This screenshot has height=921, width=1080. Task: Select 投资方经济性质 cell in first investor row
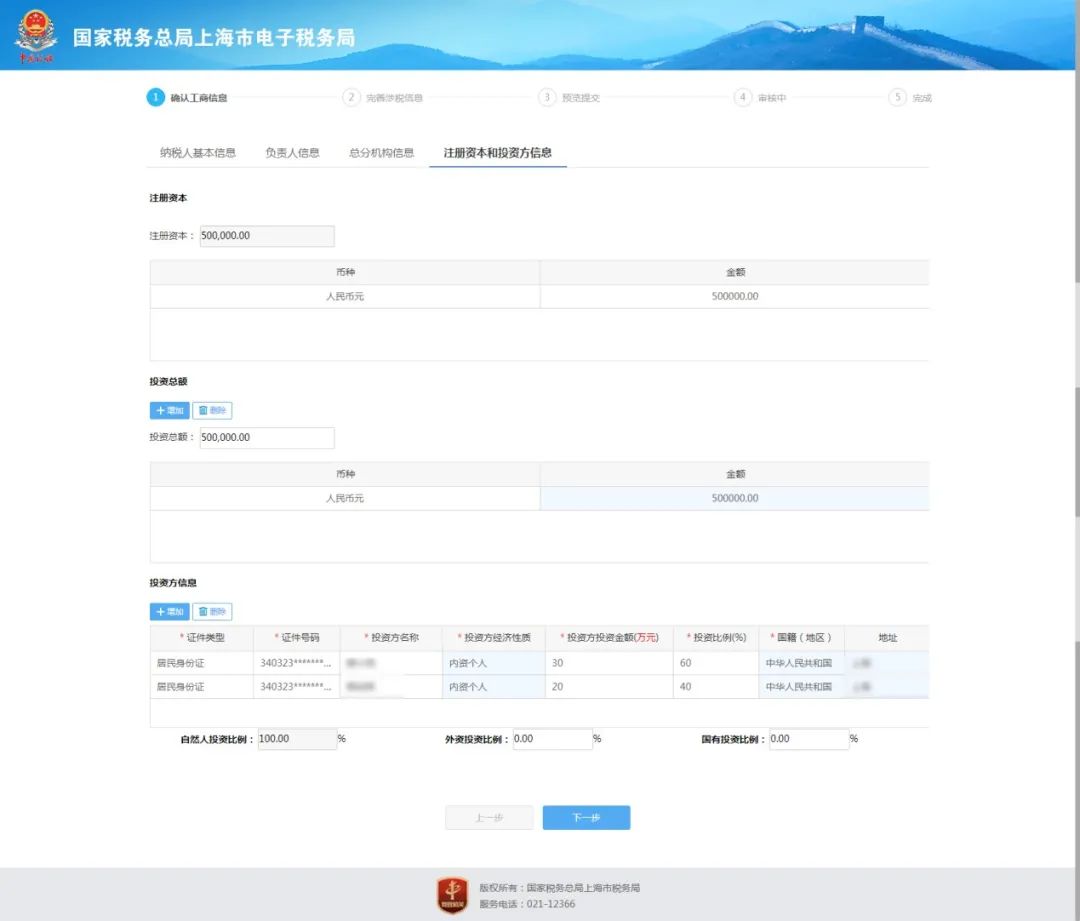coord(493,663)
